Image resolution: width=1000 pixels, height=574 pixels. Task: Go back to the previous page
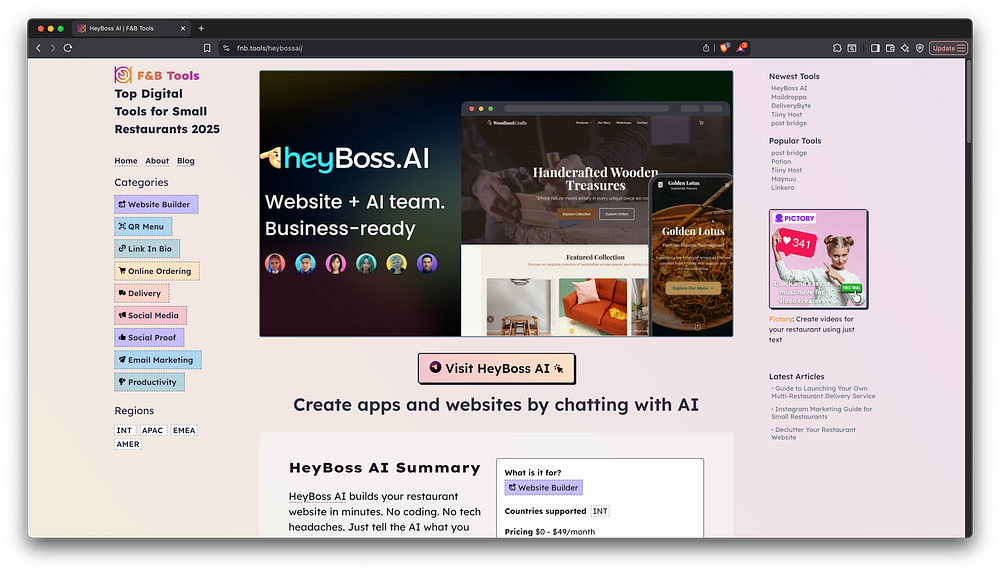pos(38,48)
